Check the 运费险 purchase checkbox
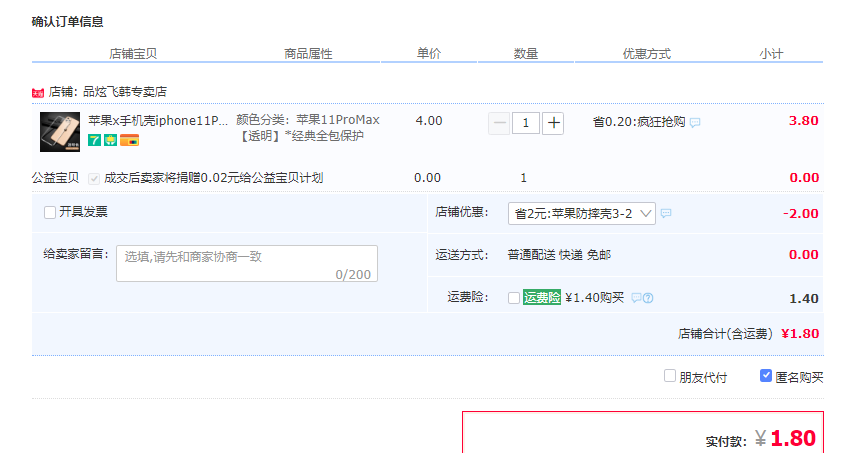846x453 pixels. [514, 298]
